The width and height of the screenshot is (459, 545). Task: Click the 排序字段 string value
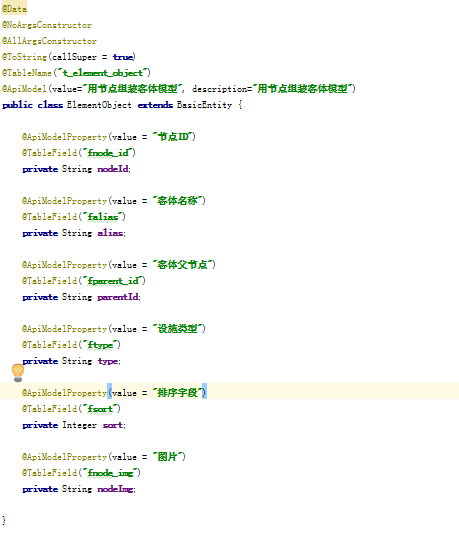(x=178, y=393)
